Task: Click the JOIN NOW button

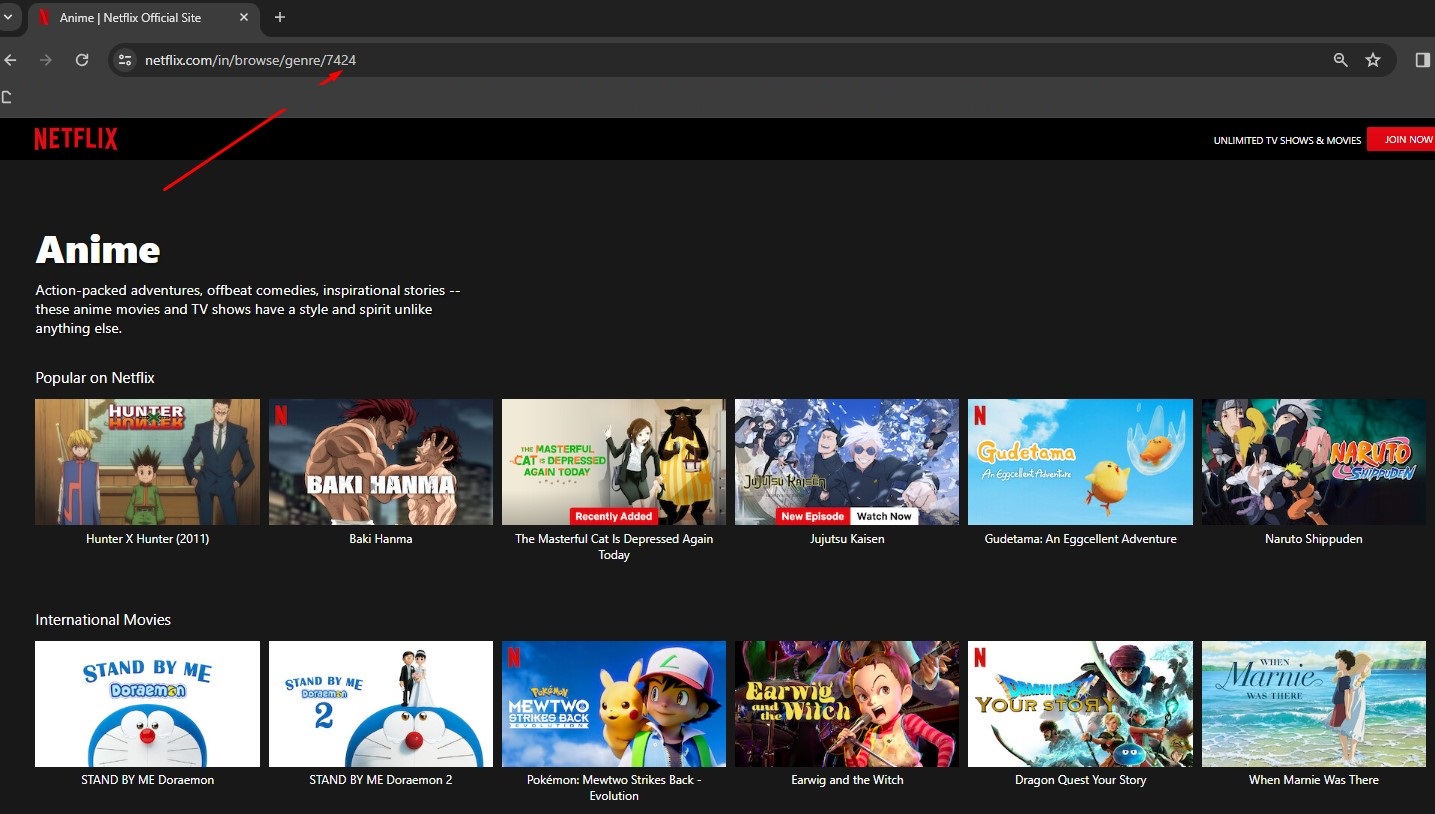Action: point(1403,140)
